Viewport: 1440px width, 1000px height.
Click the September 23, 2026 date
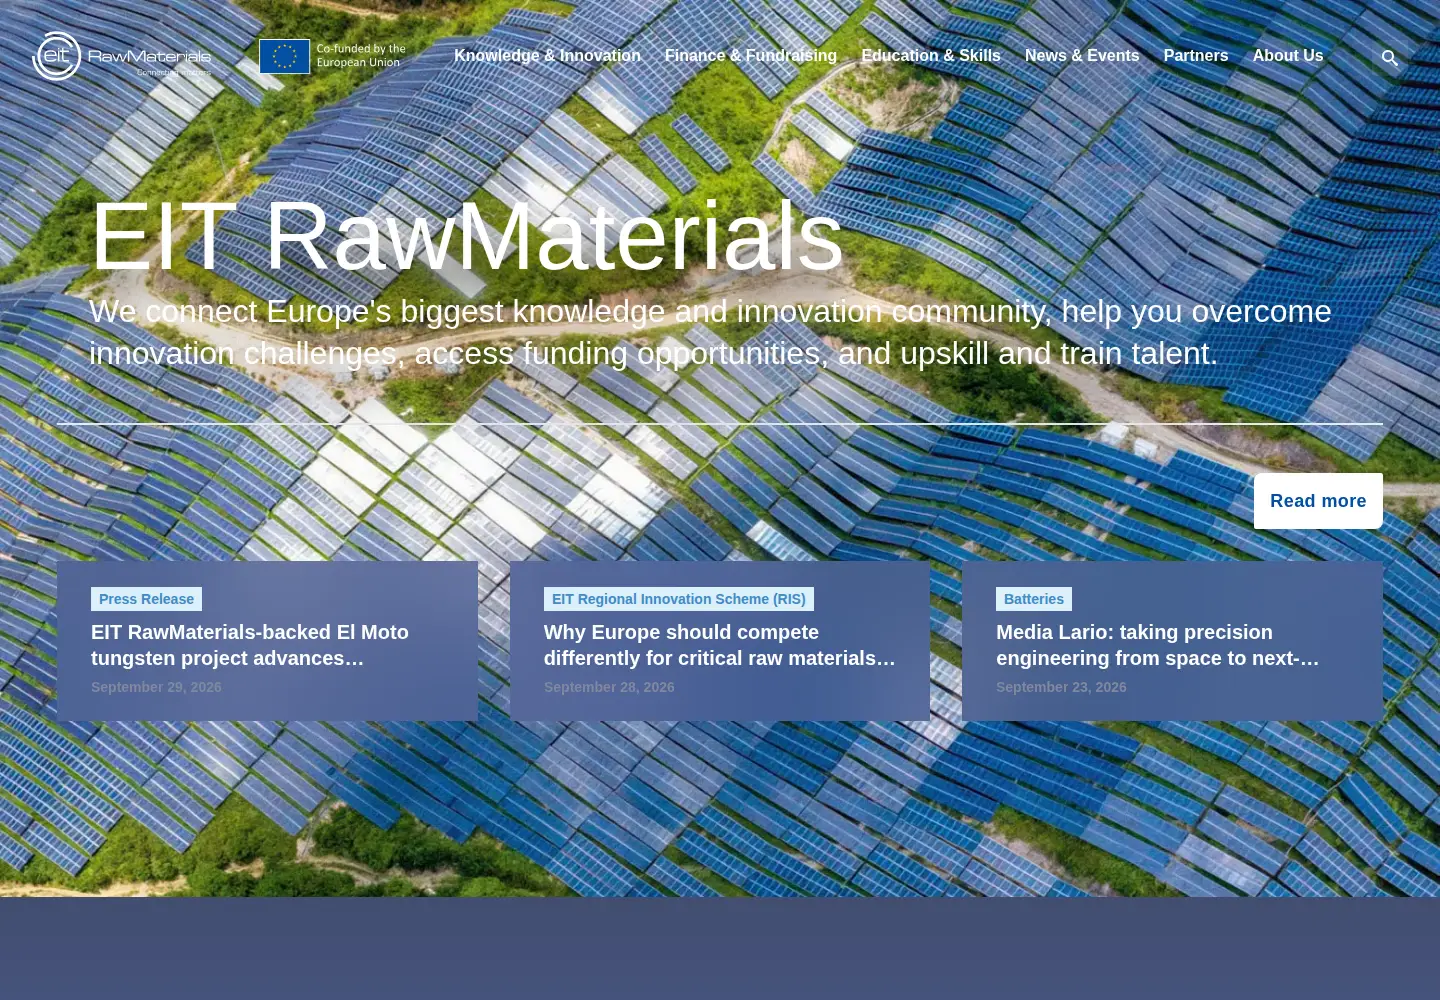[x=1061, y=687]
